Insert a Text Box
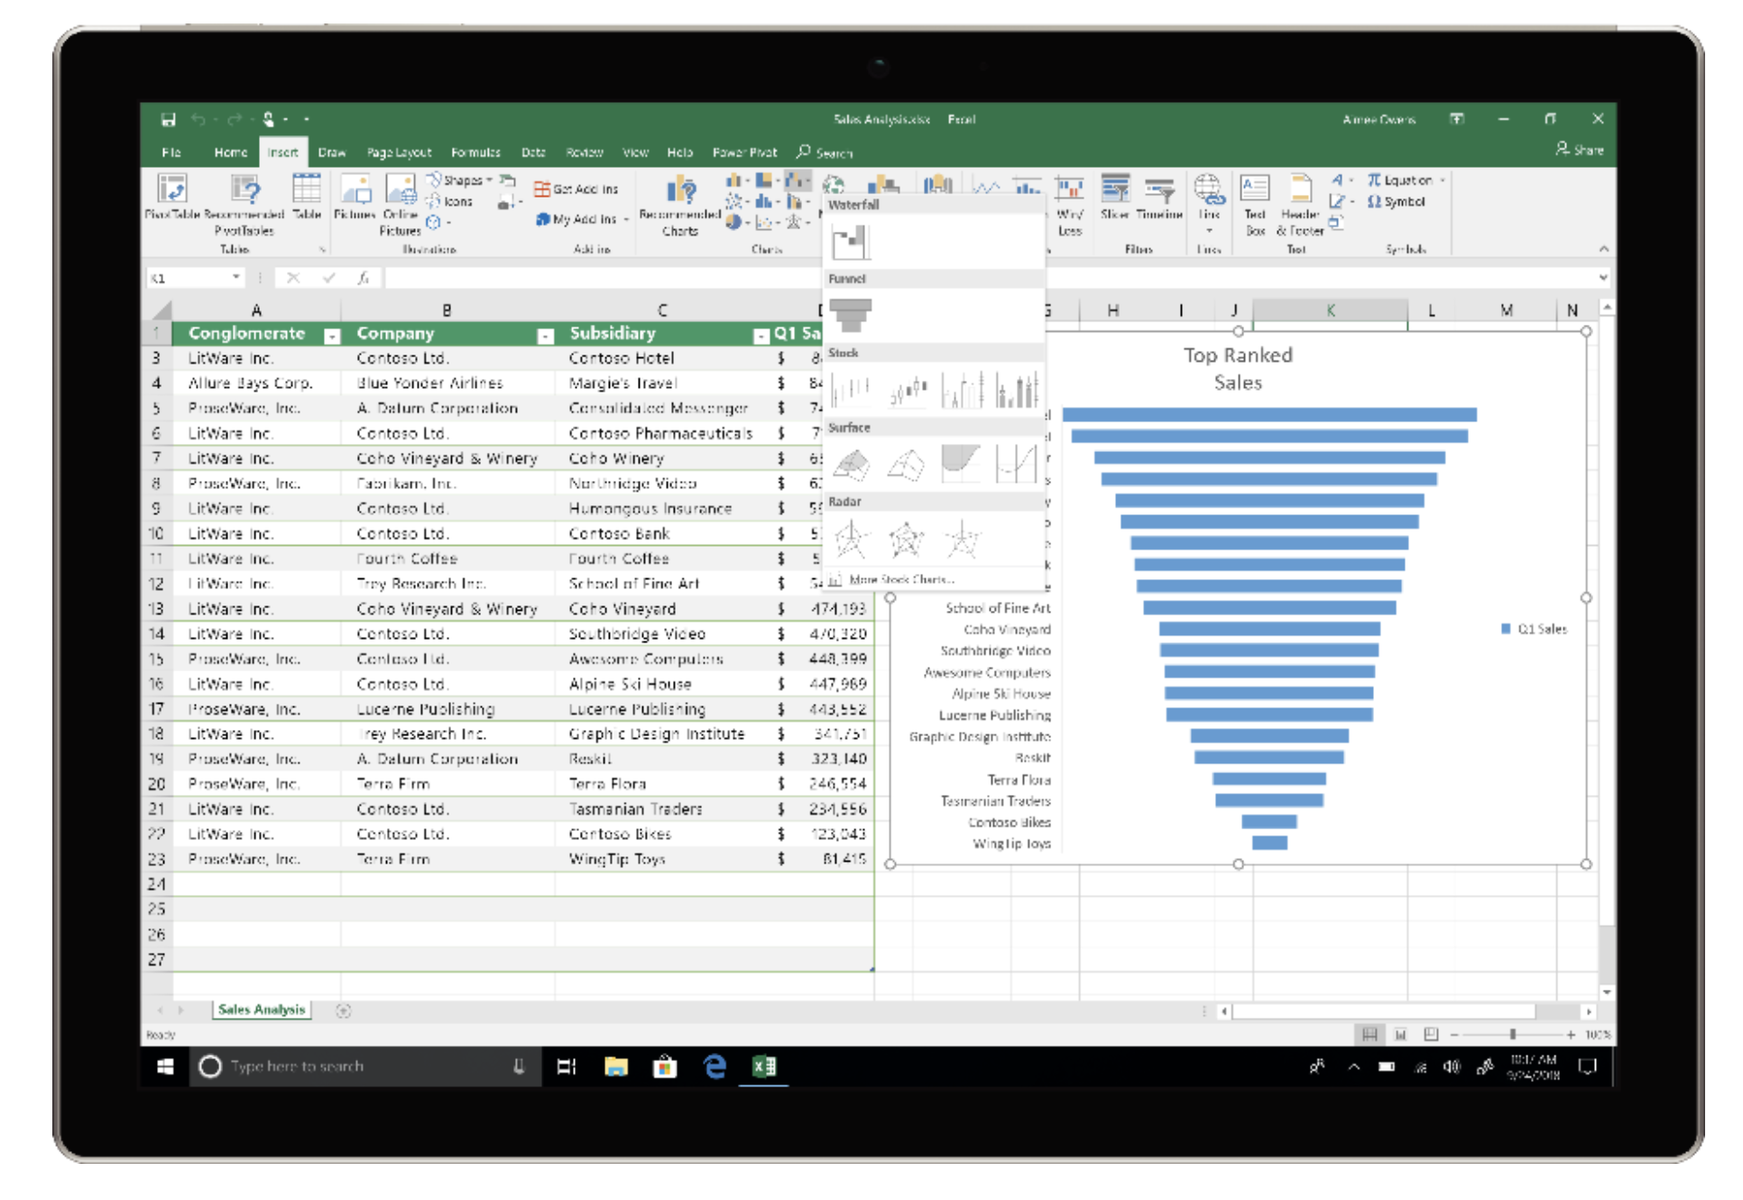 [1255, 205]
